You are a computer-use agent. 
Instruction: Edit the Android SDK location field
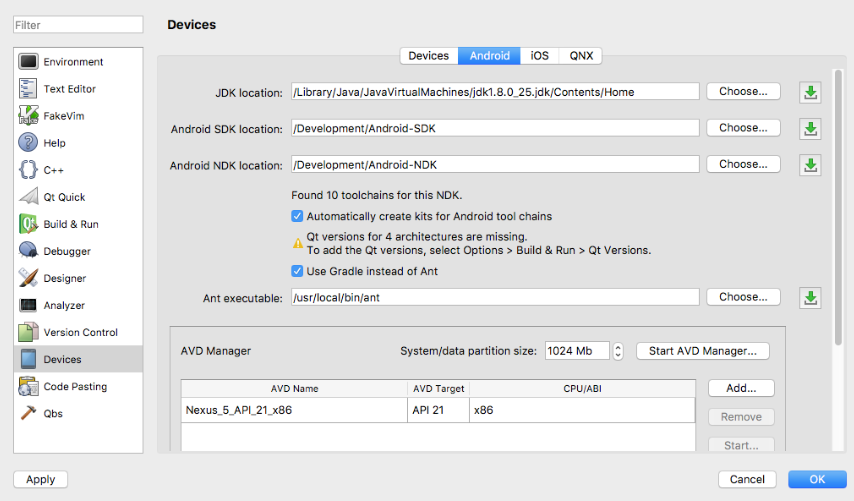495,128
